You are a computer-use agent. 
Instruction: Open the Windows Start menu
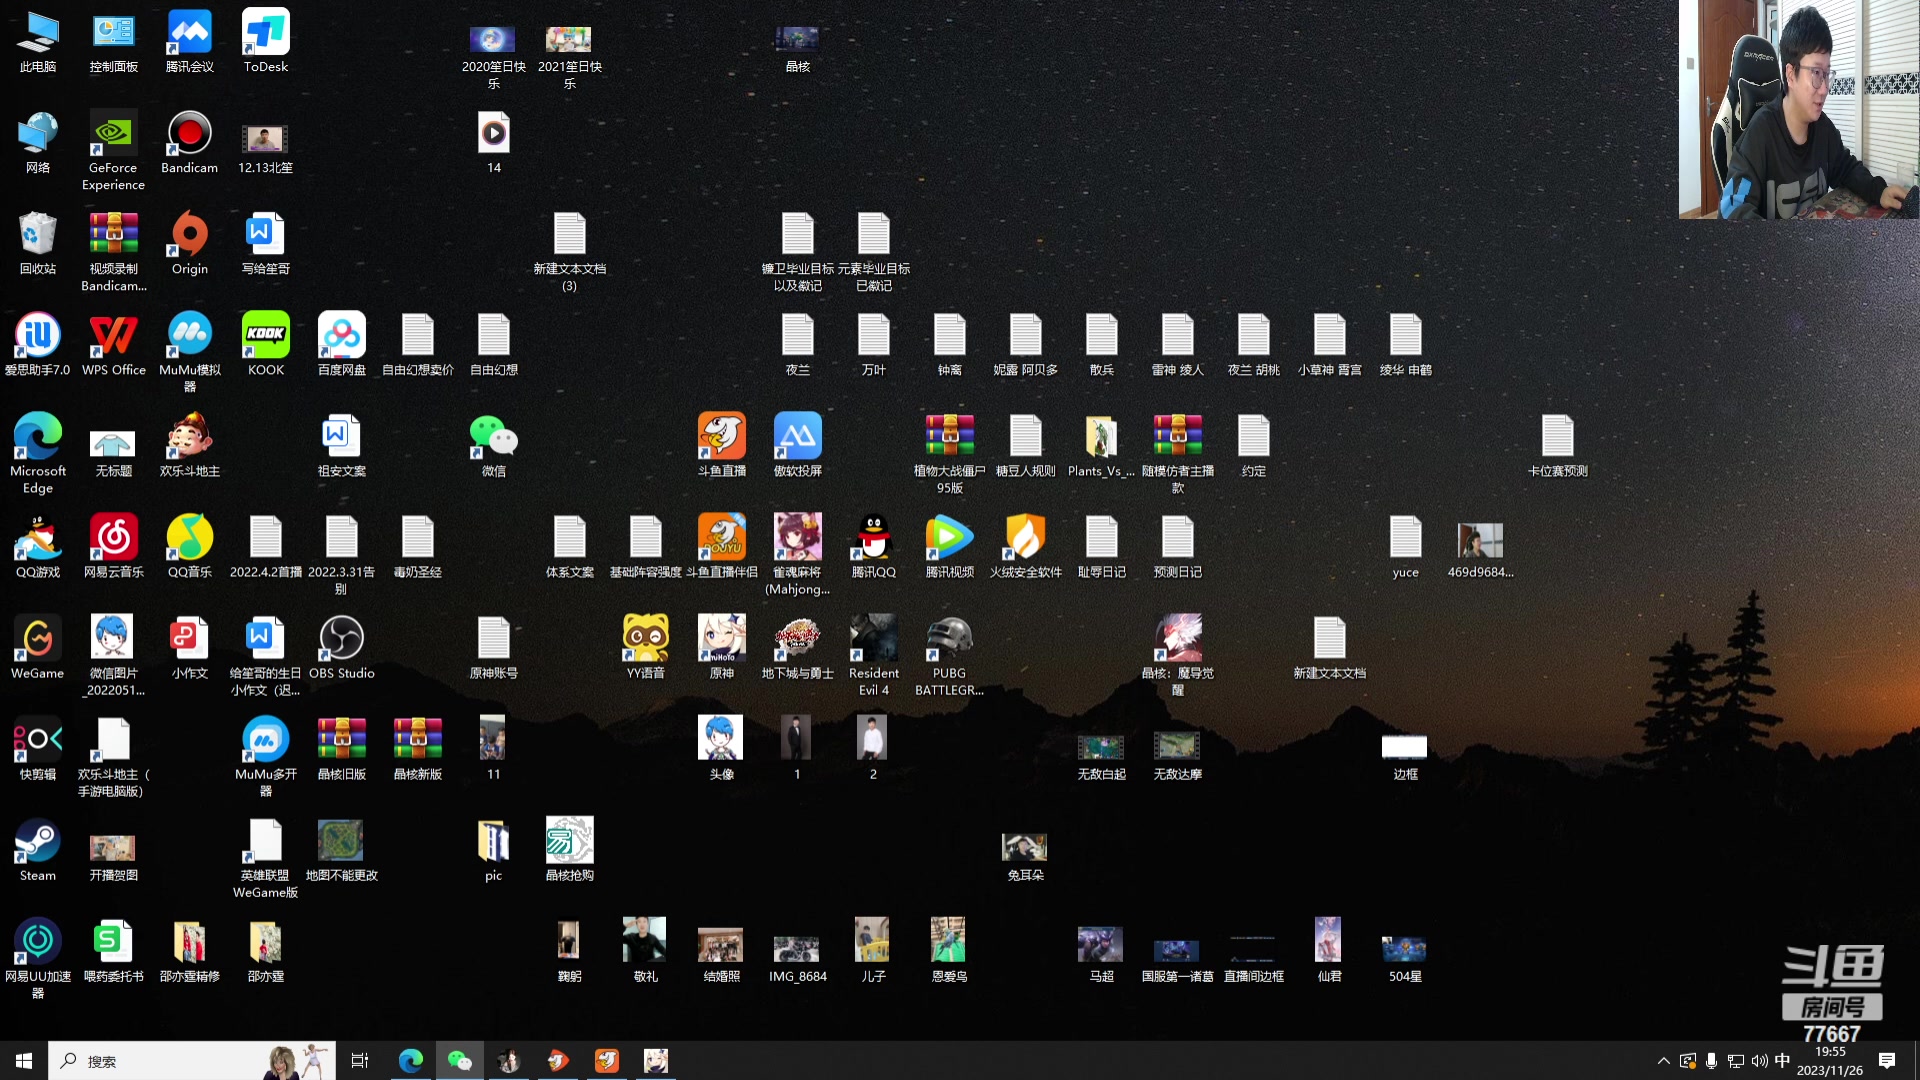click(24, 1060)
